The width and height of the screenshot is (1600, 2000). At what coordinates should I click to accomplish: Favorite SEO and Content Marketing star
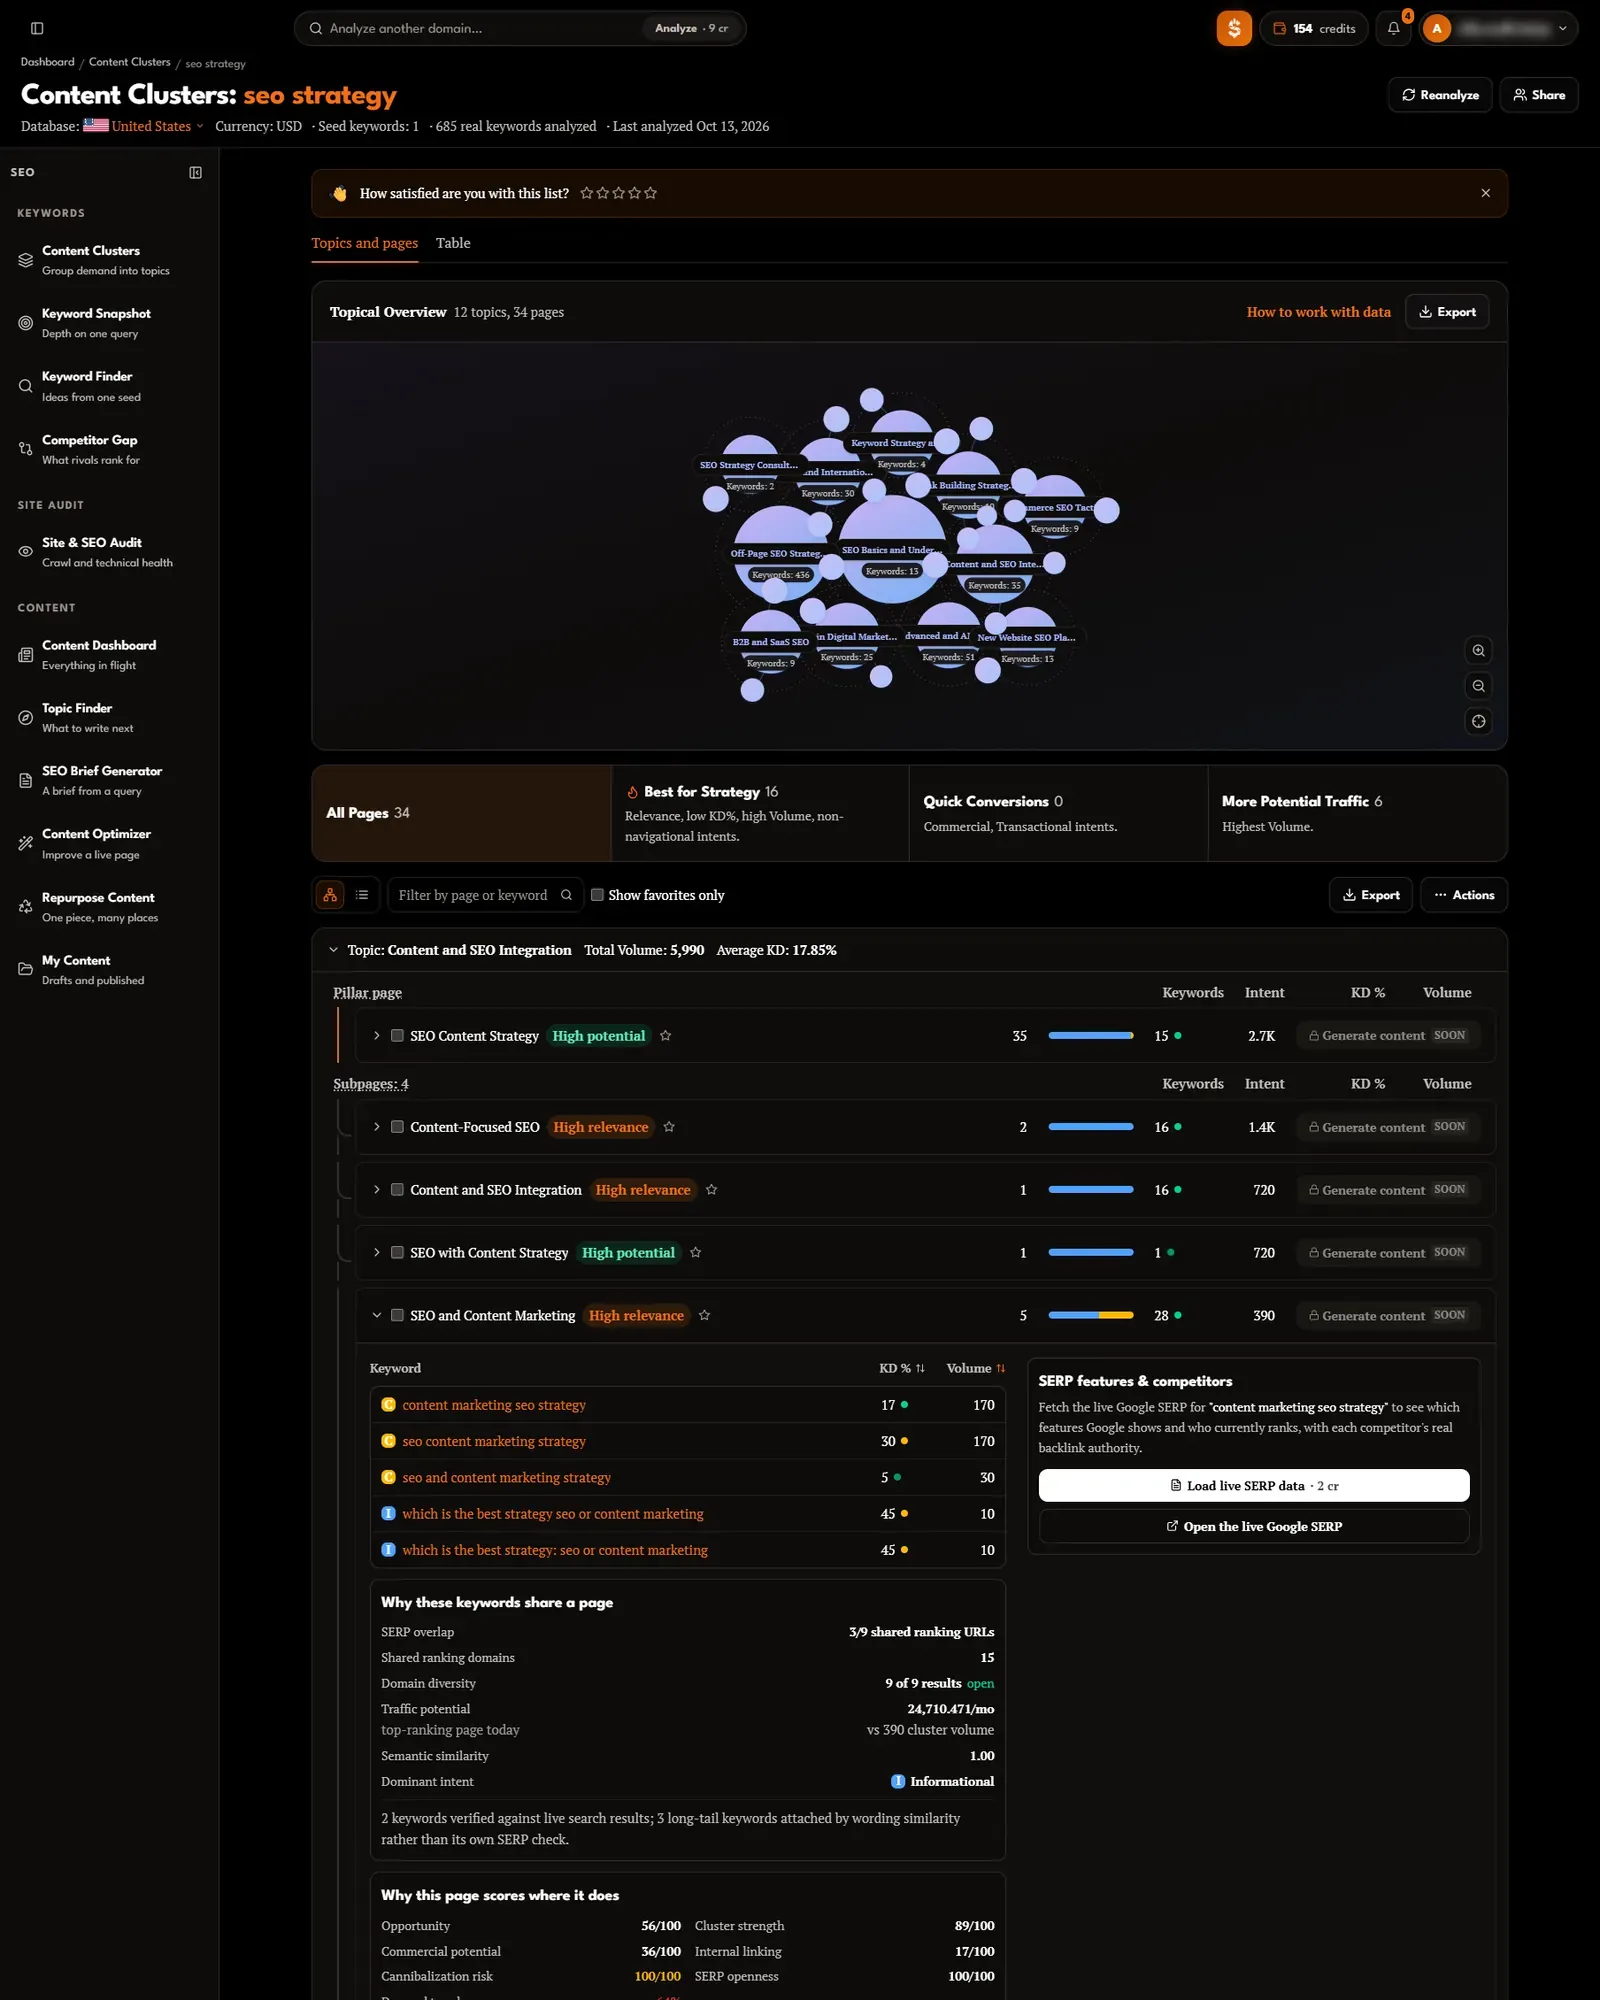point(704,1316)
